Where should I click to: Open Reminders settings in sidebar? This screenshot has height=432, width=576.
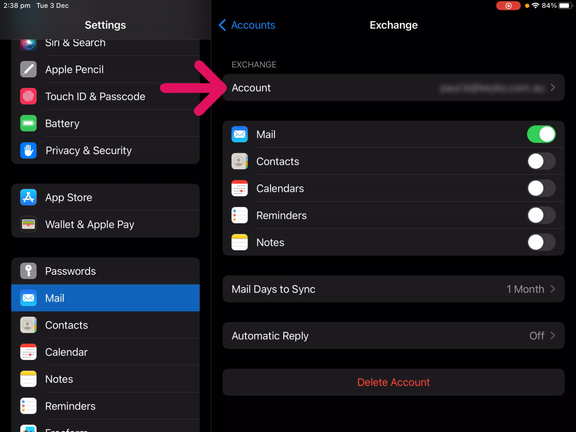point(105,406)
